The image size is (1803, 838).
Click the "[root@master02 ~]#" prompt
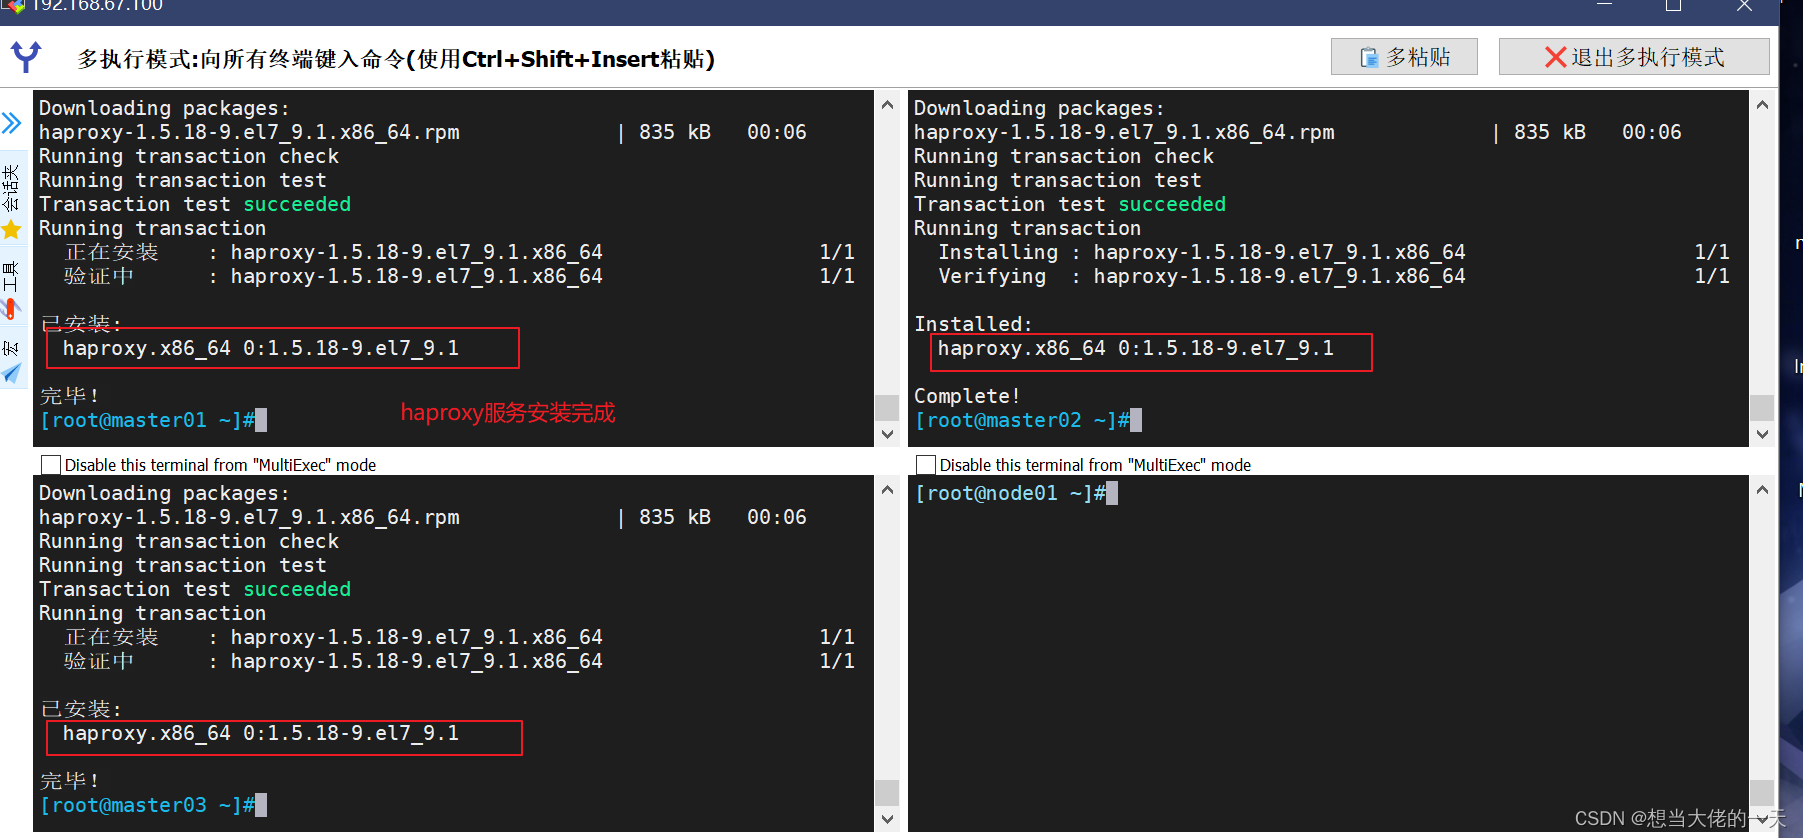(x=1022, y=420)
